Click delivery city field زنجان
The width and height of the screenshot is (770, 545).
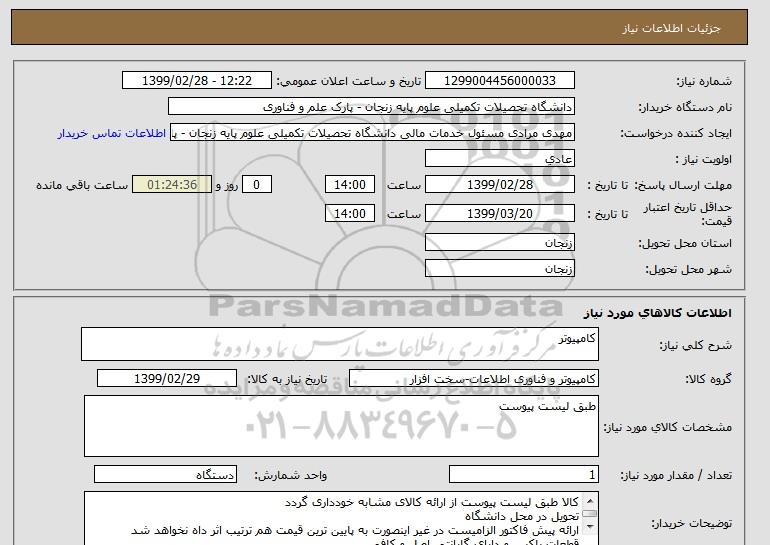tap(499, 269)
